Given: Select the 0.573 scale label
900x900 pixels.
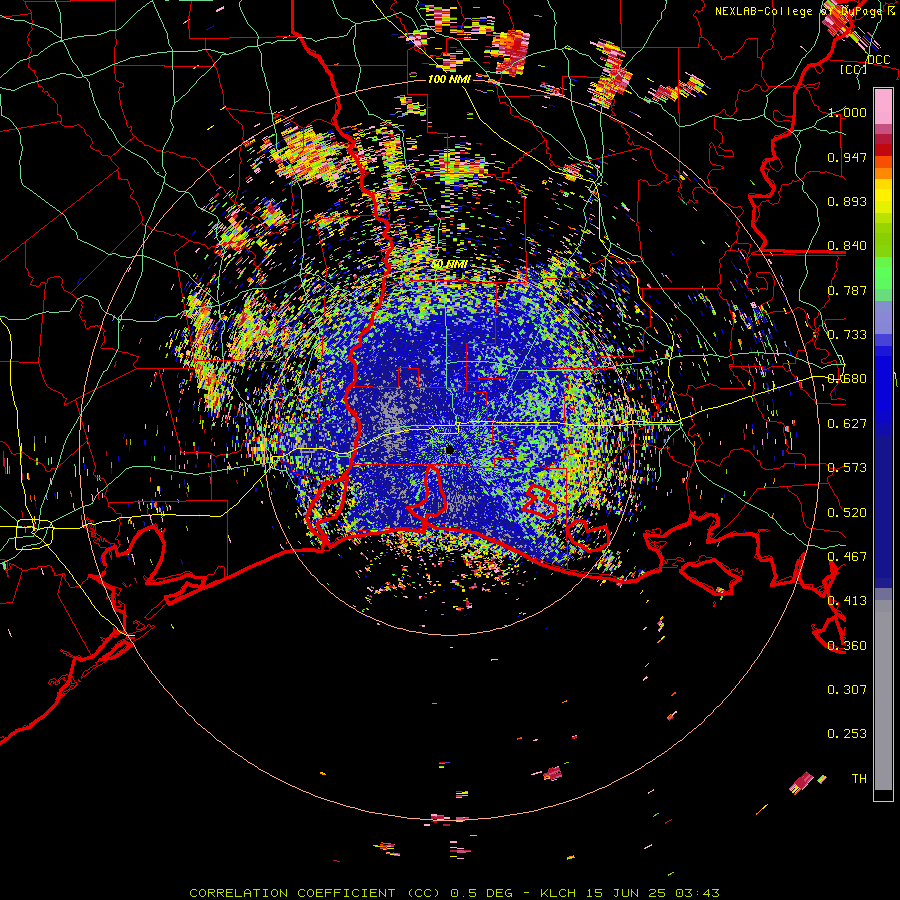Looking at the screenshot, I should 847,468.
